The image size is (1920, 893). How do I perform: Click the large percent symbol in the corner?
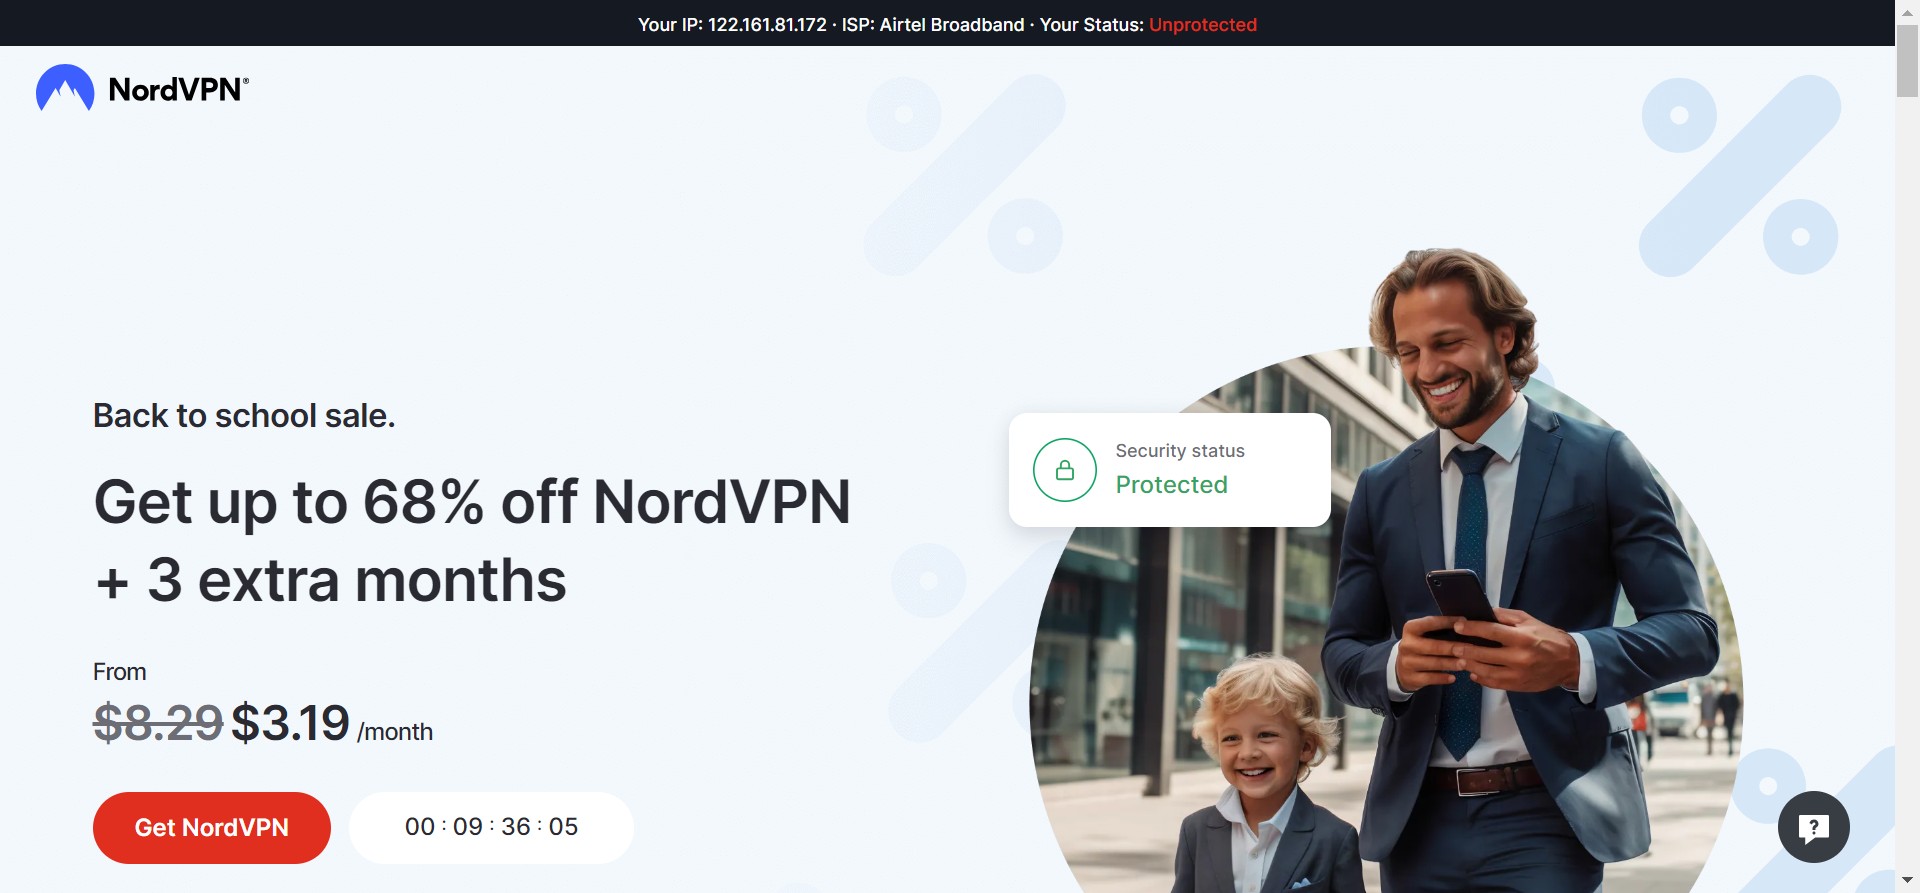[1740, 176]
